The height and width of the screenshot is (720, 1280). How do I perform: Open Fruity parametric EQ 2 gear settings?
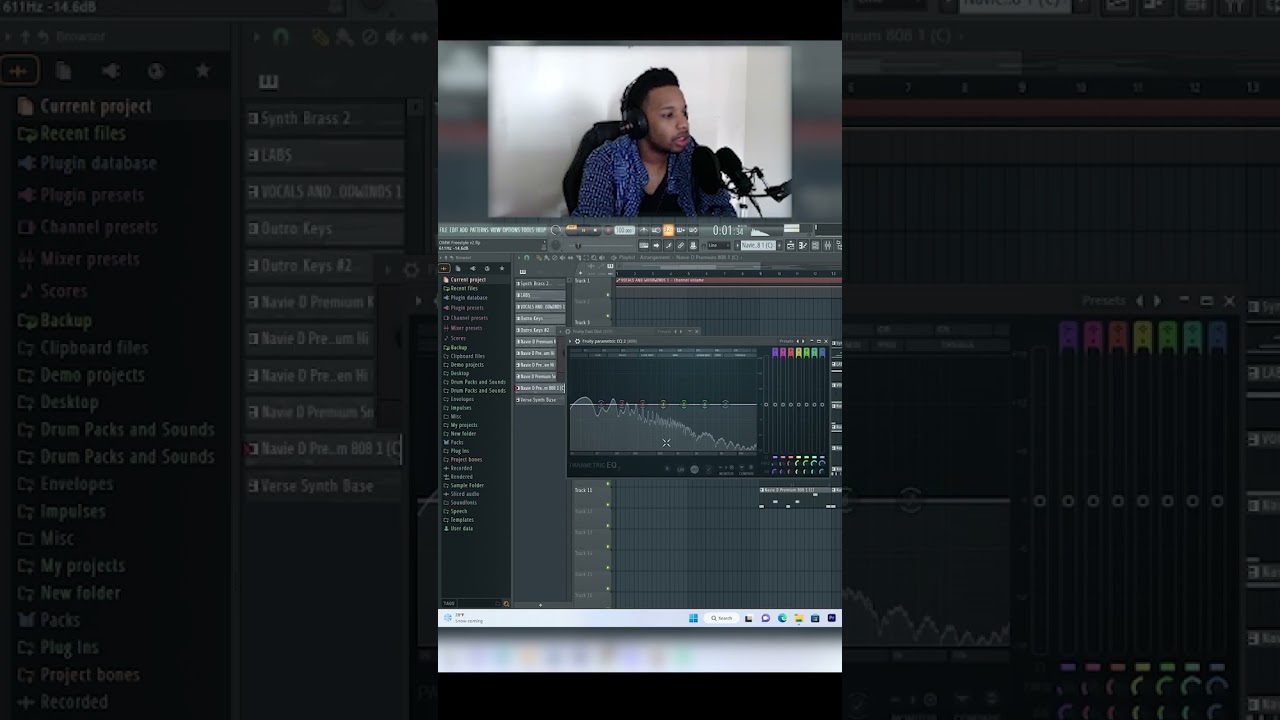[577, 341]
